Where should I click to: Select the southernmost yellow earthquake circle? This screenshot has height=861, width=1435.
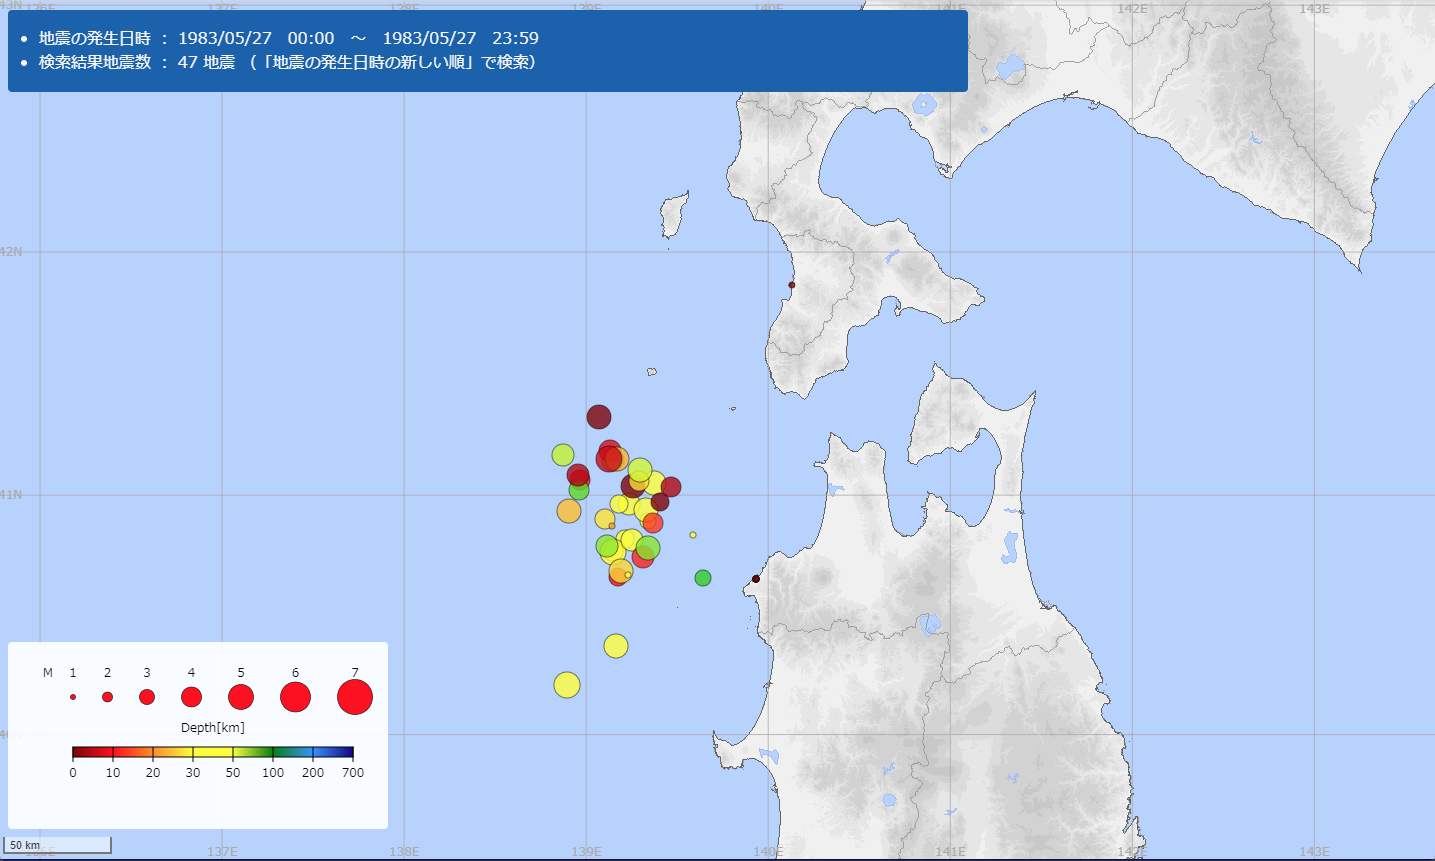pos(567,685)
